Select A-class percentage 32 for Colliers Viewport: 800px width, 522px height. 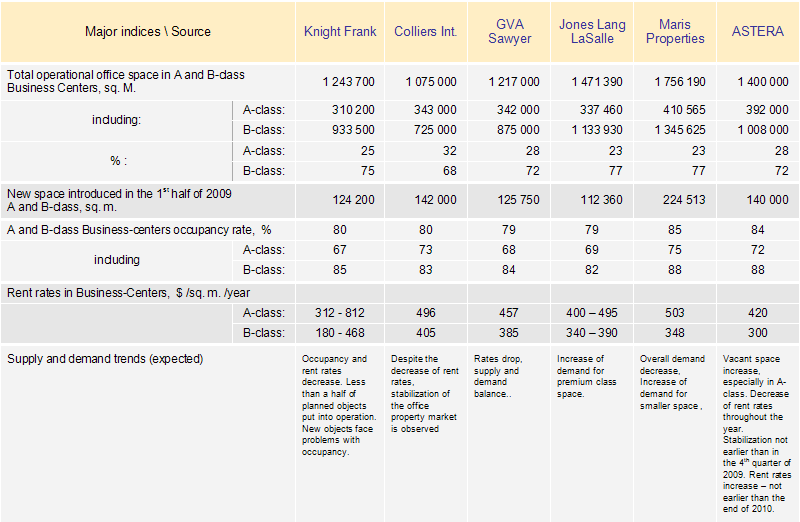449,151
